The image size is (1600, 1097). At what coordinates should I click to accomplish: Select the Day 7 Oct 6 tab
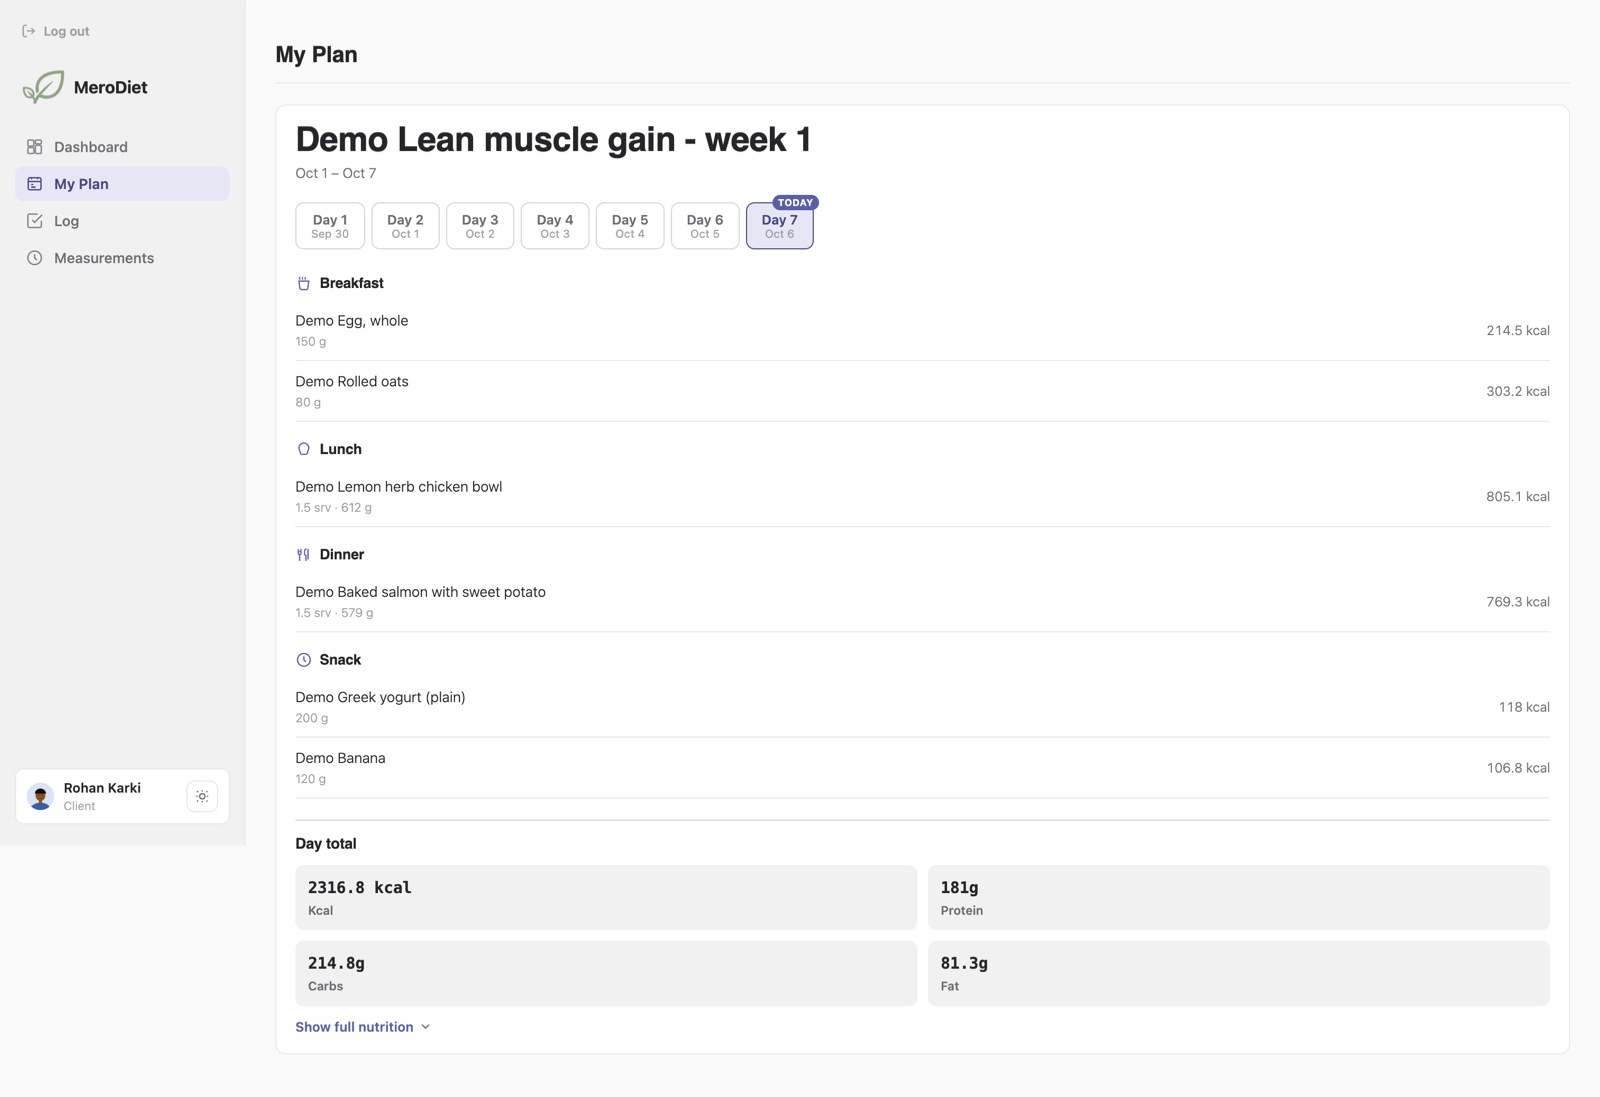tap(780, 226)
